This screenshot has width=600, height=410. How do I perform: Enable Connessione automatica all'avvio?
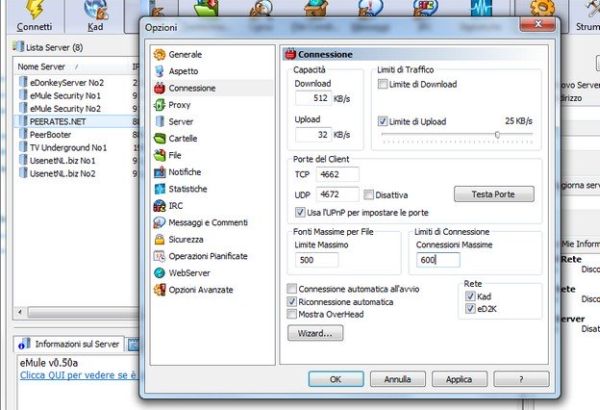pos(292,289)
